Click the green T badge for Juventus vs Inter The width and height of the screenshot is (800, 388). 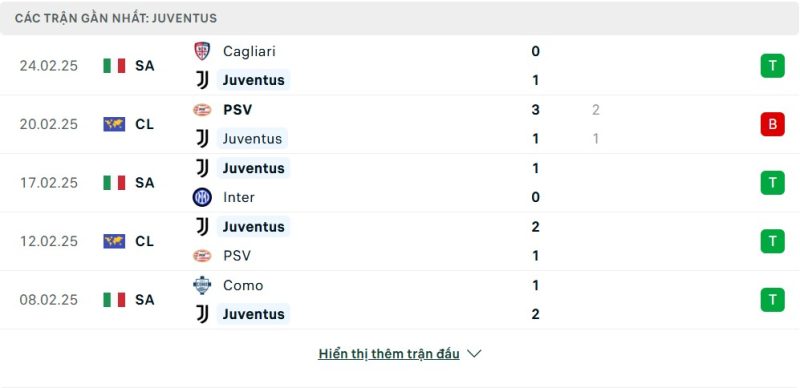pos(772,183)
